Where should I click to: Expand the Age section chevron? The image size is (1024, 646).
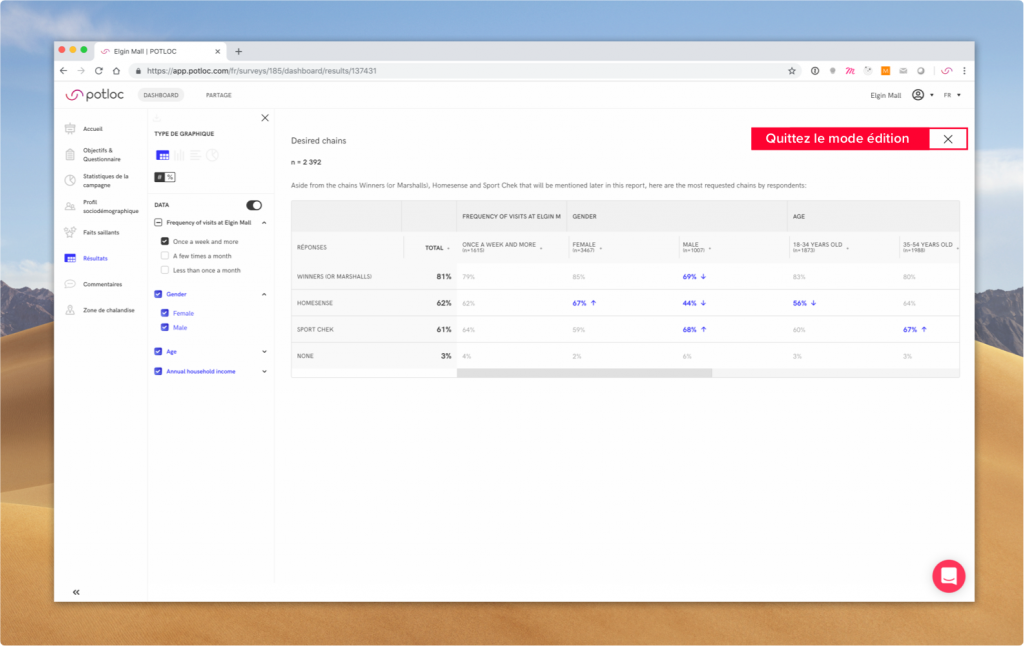tap(264, 351)
